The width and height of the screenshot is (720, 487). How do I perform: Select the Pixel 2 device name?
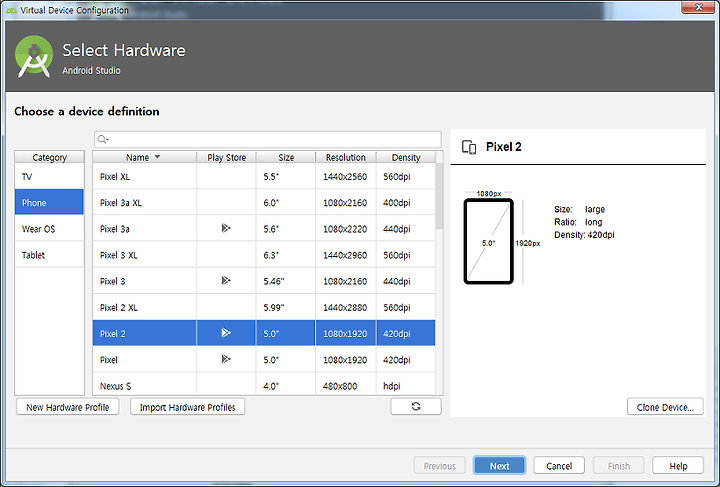[112, 334]
